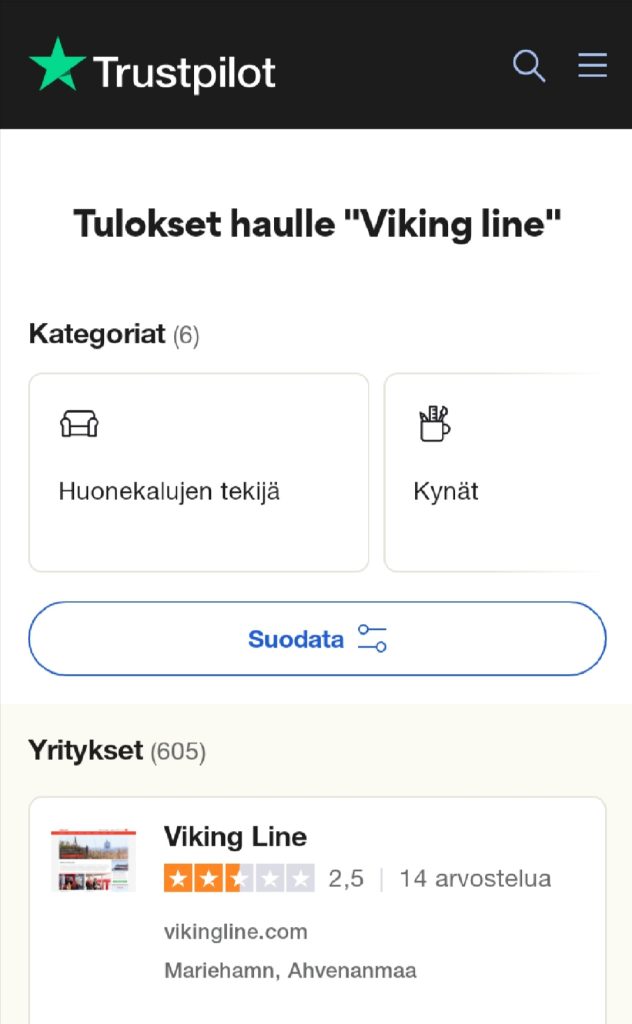Screen dimensions: 632x1024
Task: Click the sofa icon in furniture category
Action: pyautogui.click(x=79, y=424)
